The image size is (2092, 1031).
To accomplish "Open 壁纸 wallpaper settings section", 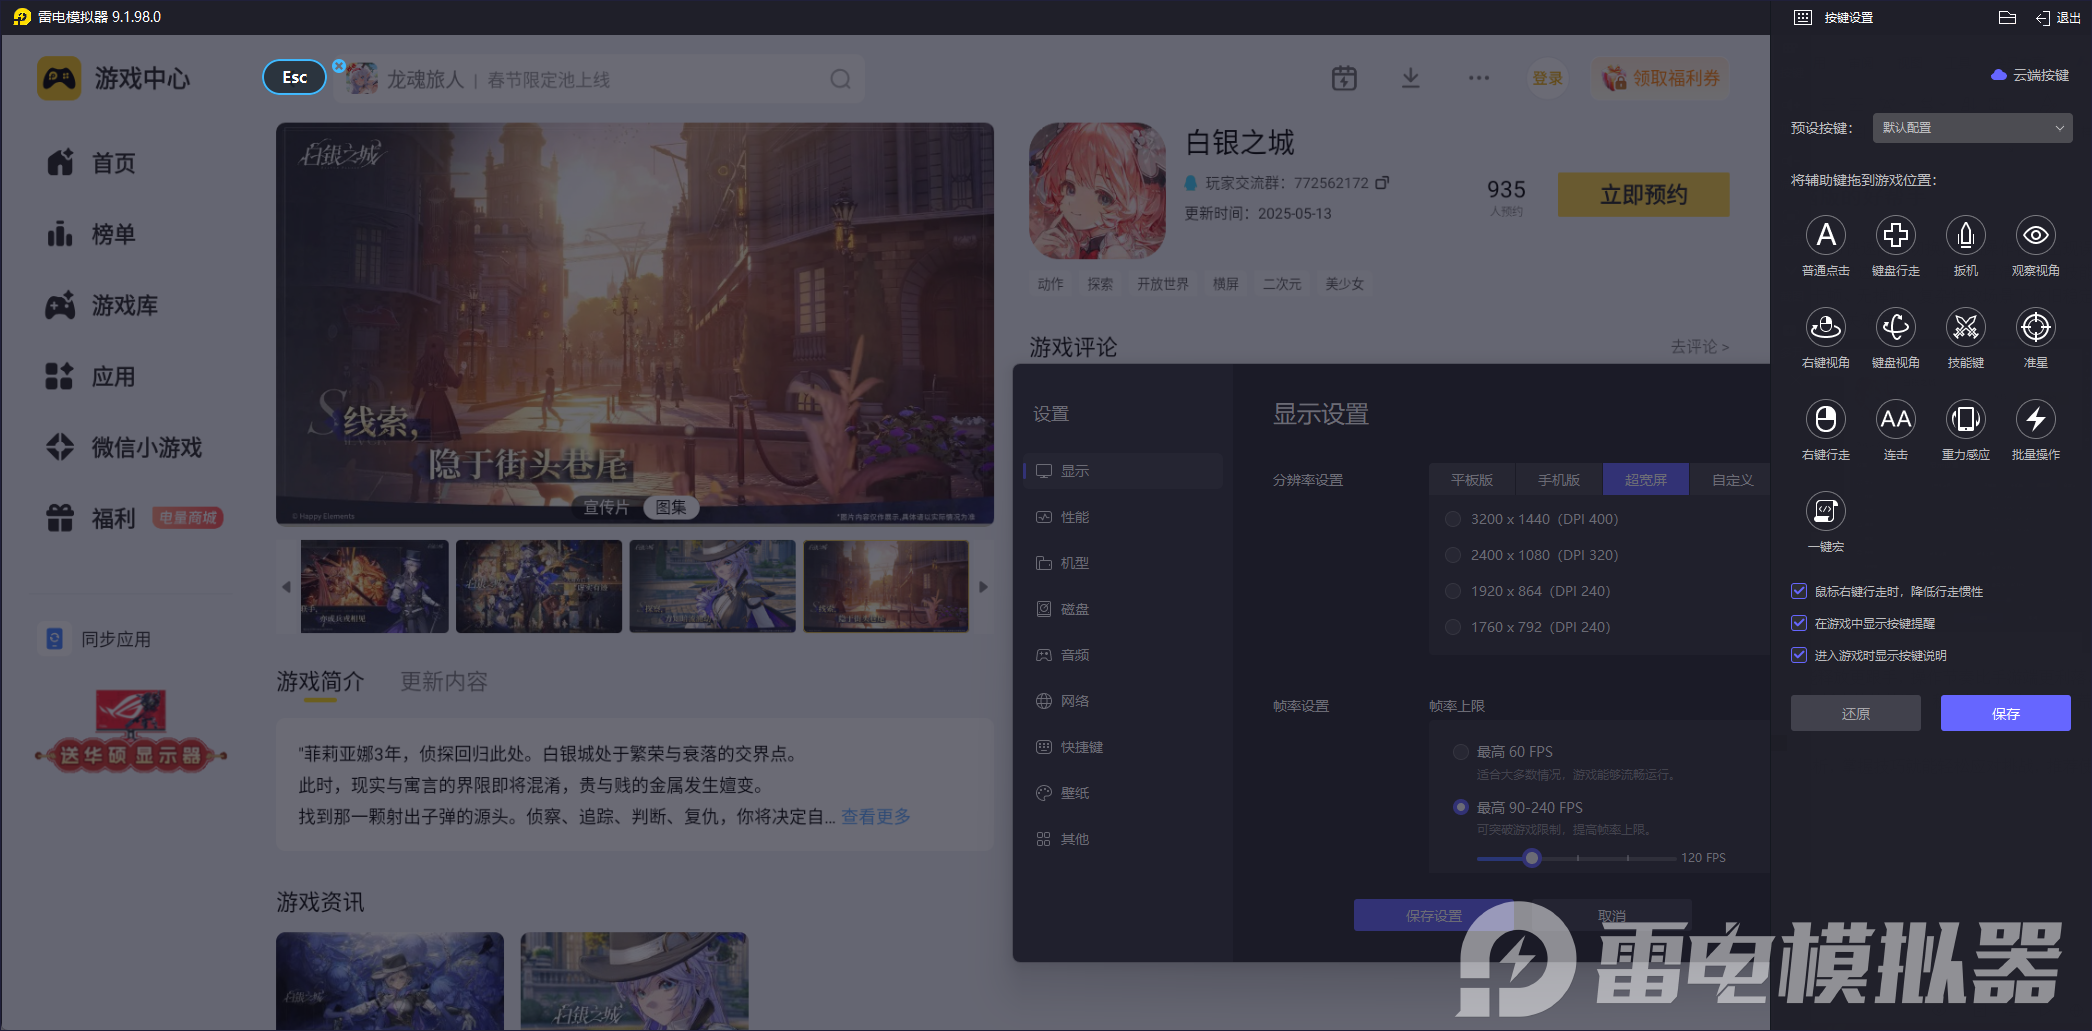I will (1123, 793).
